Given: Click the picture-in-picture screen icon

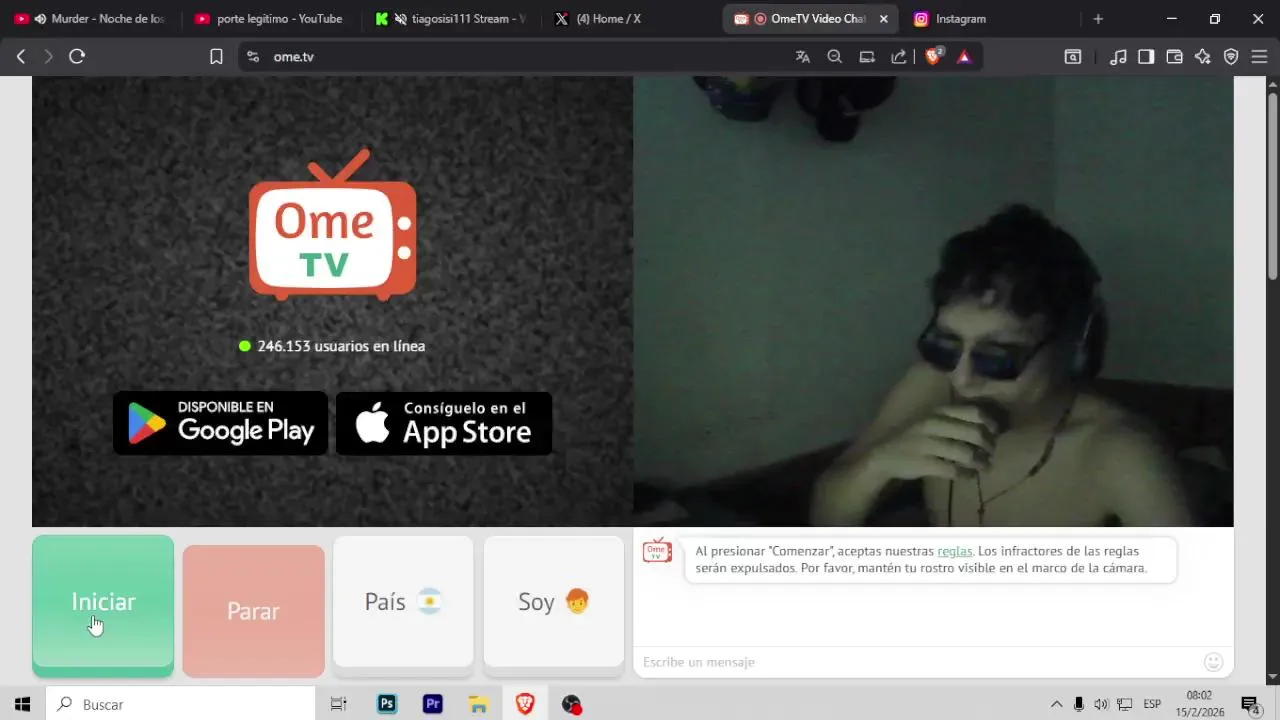Looking at the screenshot, I should point(867,57).
